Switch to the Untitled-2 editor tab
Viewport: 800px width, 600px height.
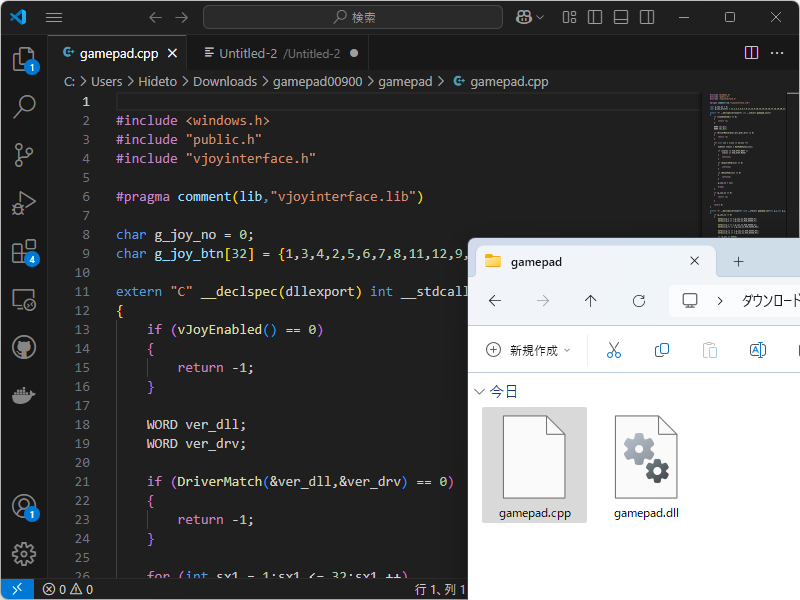pyautogui.click(x=278, y=53)
